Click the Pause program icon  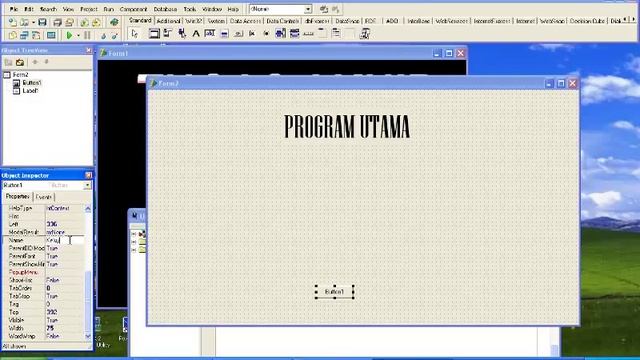pyautogui.click(x=87, y=36)
